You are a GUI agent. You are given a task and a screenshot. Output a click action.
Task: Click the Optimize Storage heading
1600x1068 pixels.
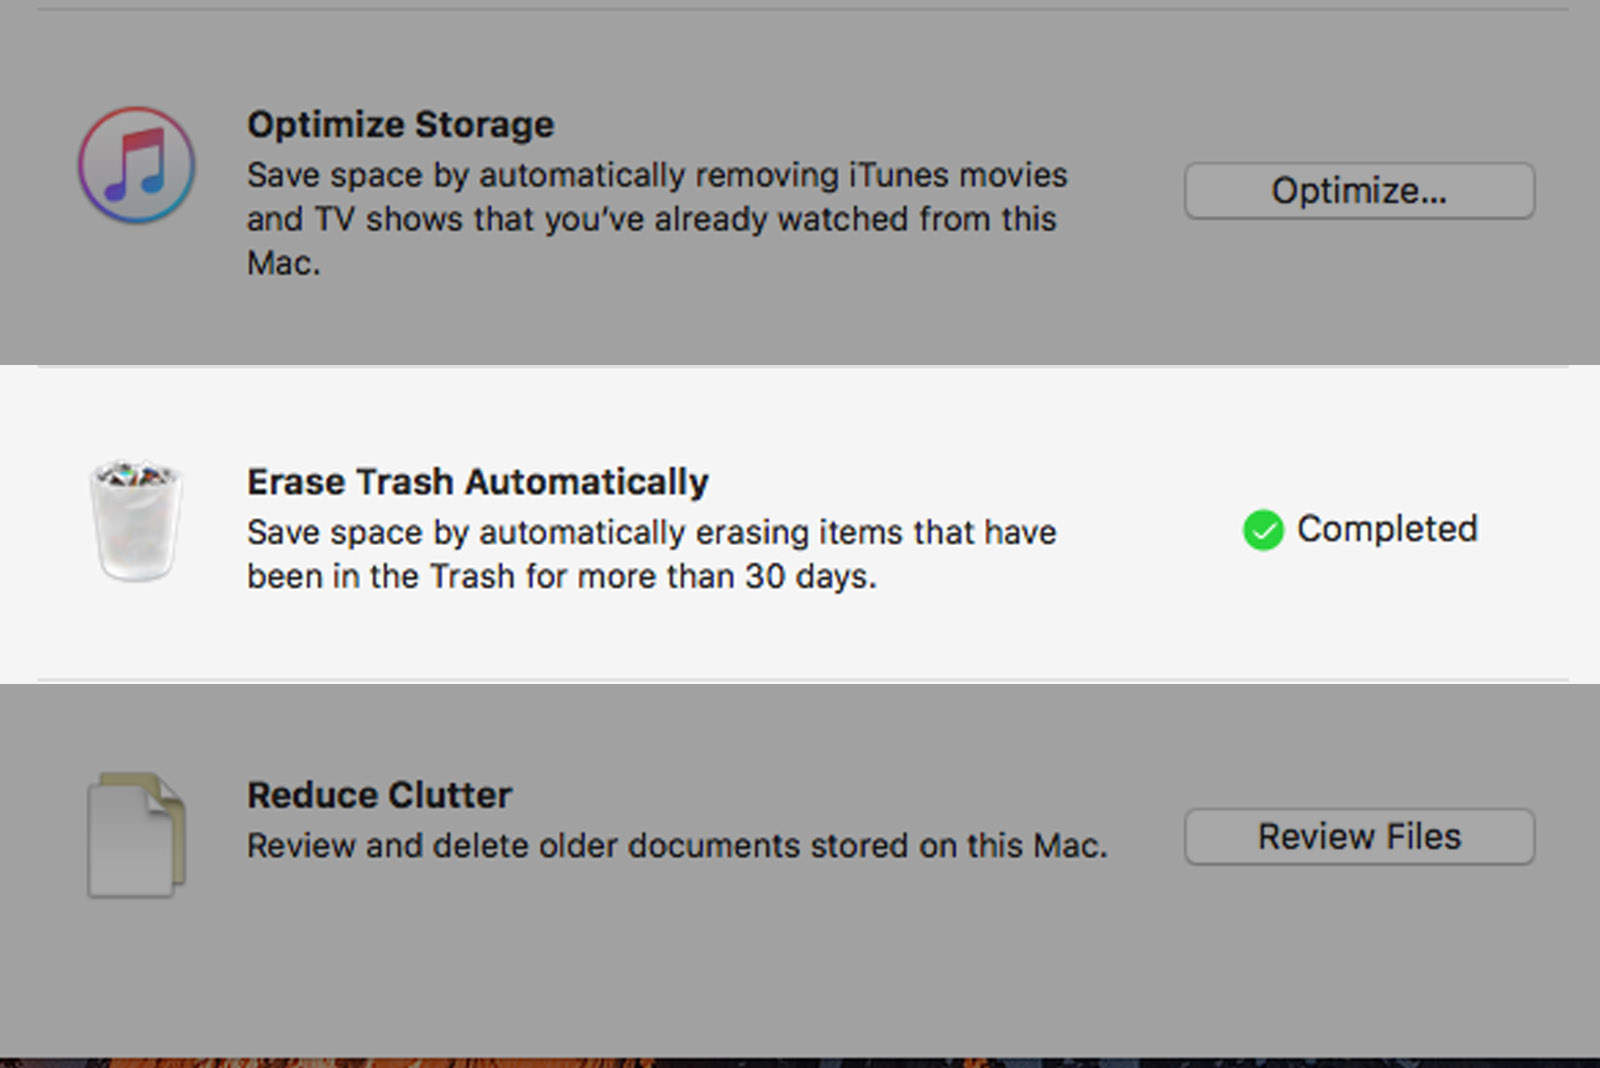point(399,124)
